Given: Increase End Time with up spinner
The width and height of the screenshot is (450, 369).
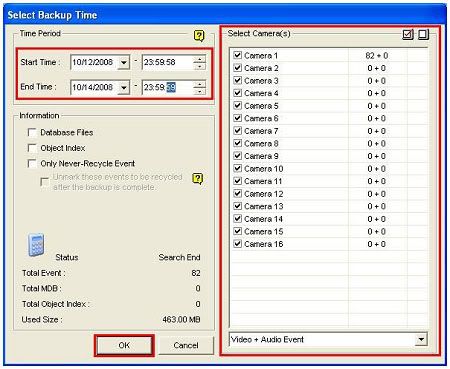Looking at the screenshot, I should point(199,84).
